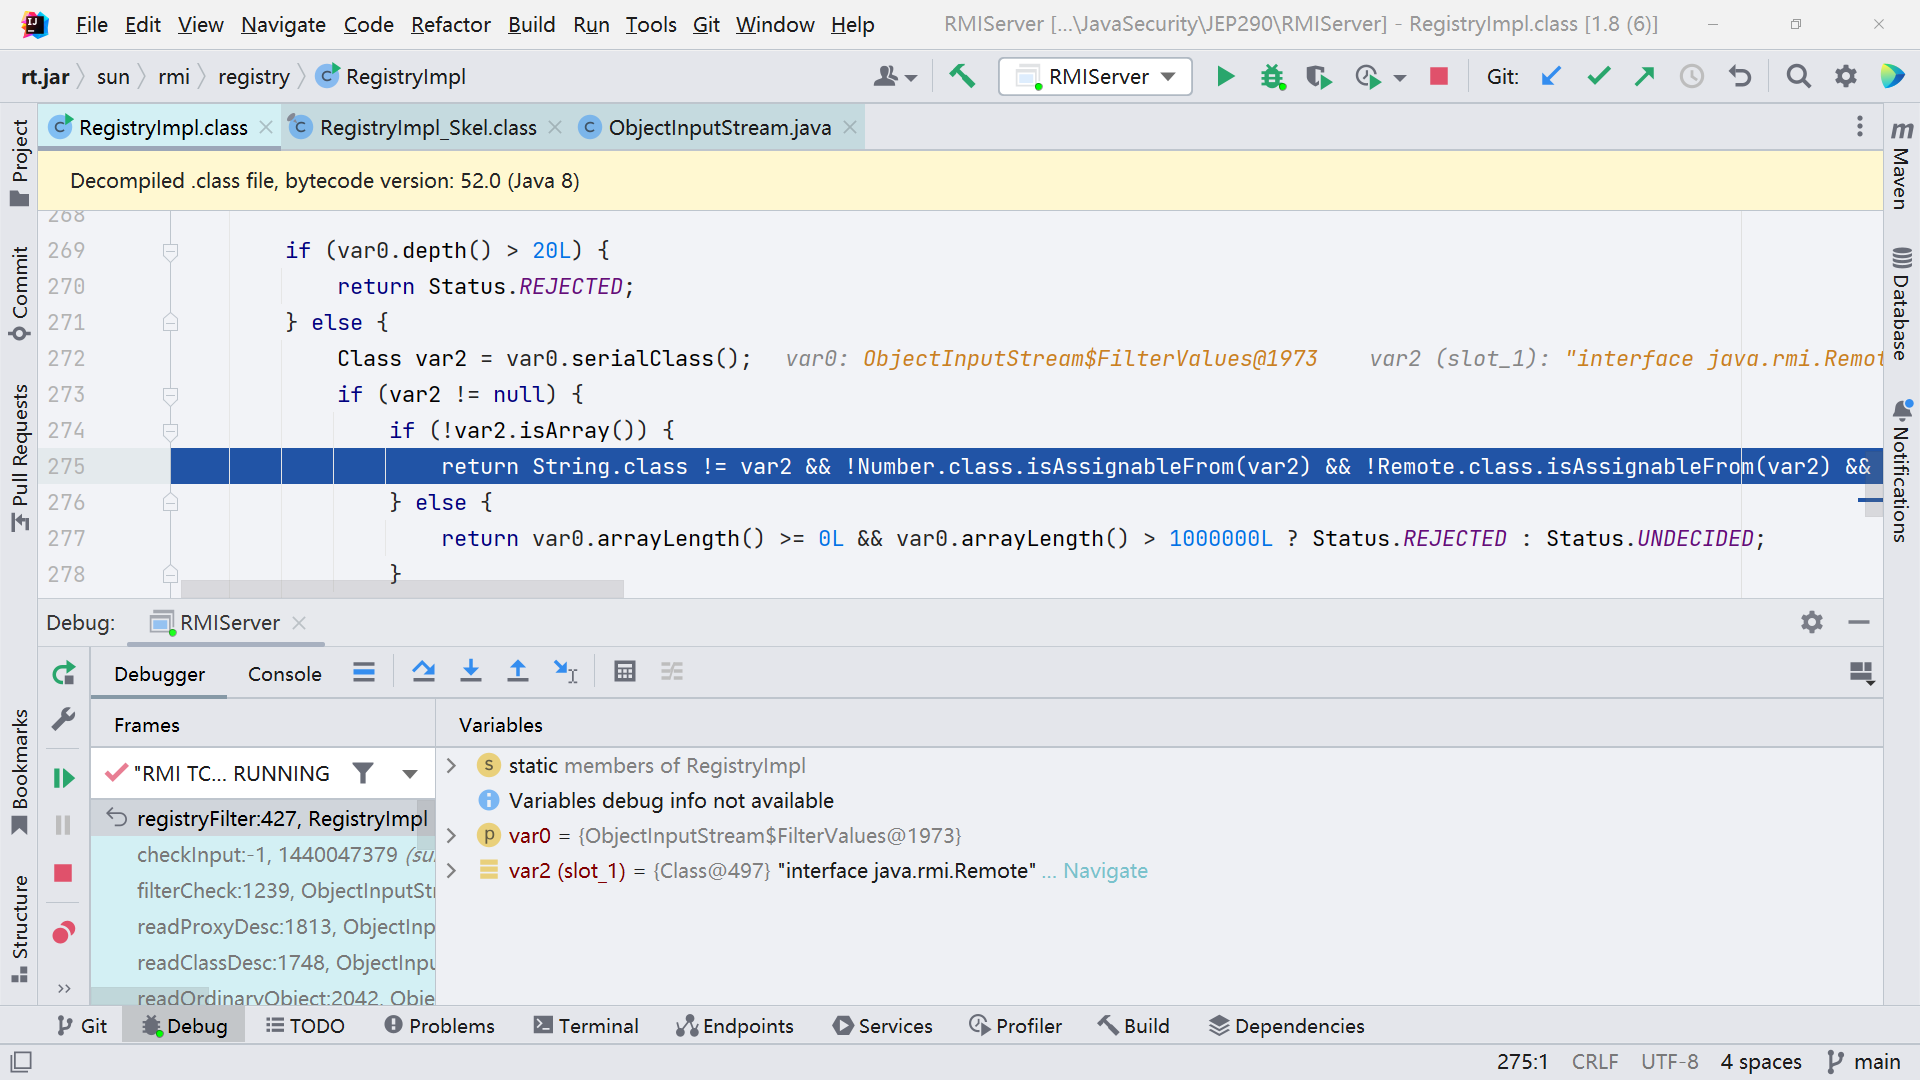This screenshot has width=1920, height=1080.
Task: Expand var0 variable node
Action: click(451, 836)
